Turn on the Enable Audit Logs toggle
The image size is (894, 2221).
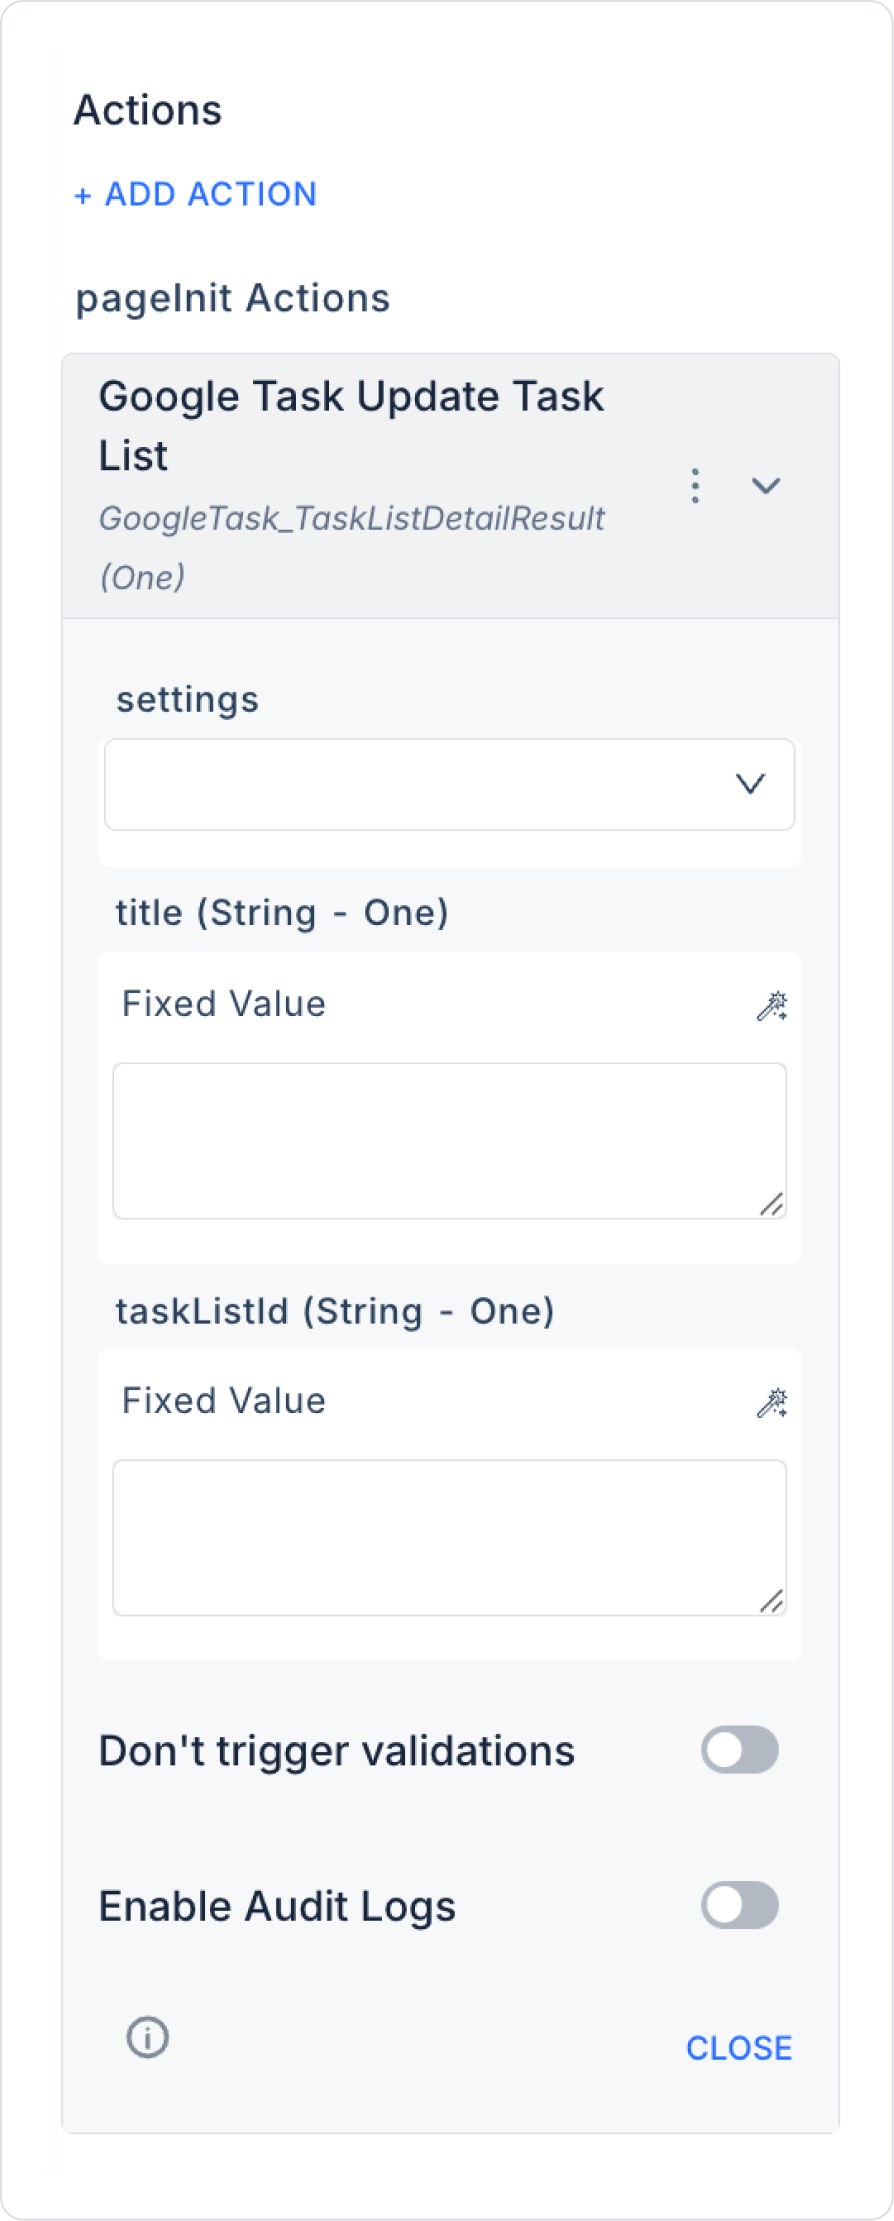[739, 1905]
